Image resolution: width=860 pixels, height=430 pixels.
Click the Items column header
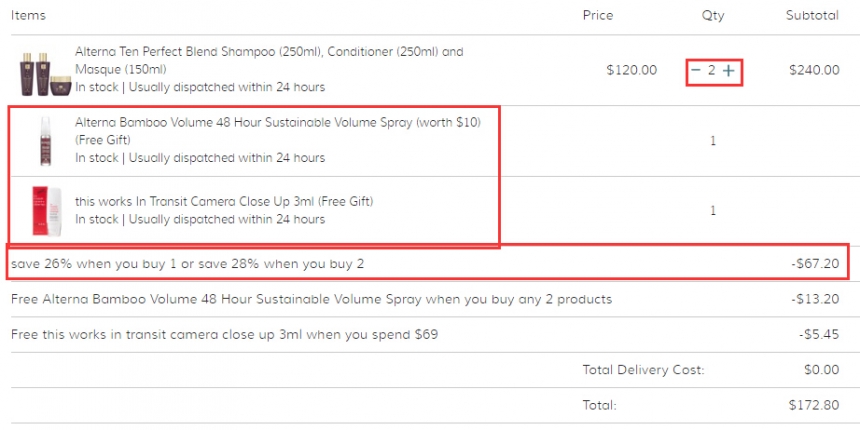pos(28,15)
